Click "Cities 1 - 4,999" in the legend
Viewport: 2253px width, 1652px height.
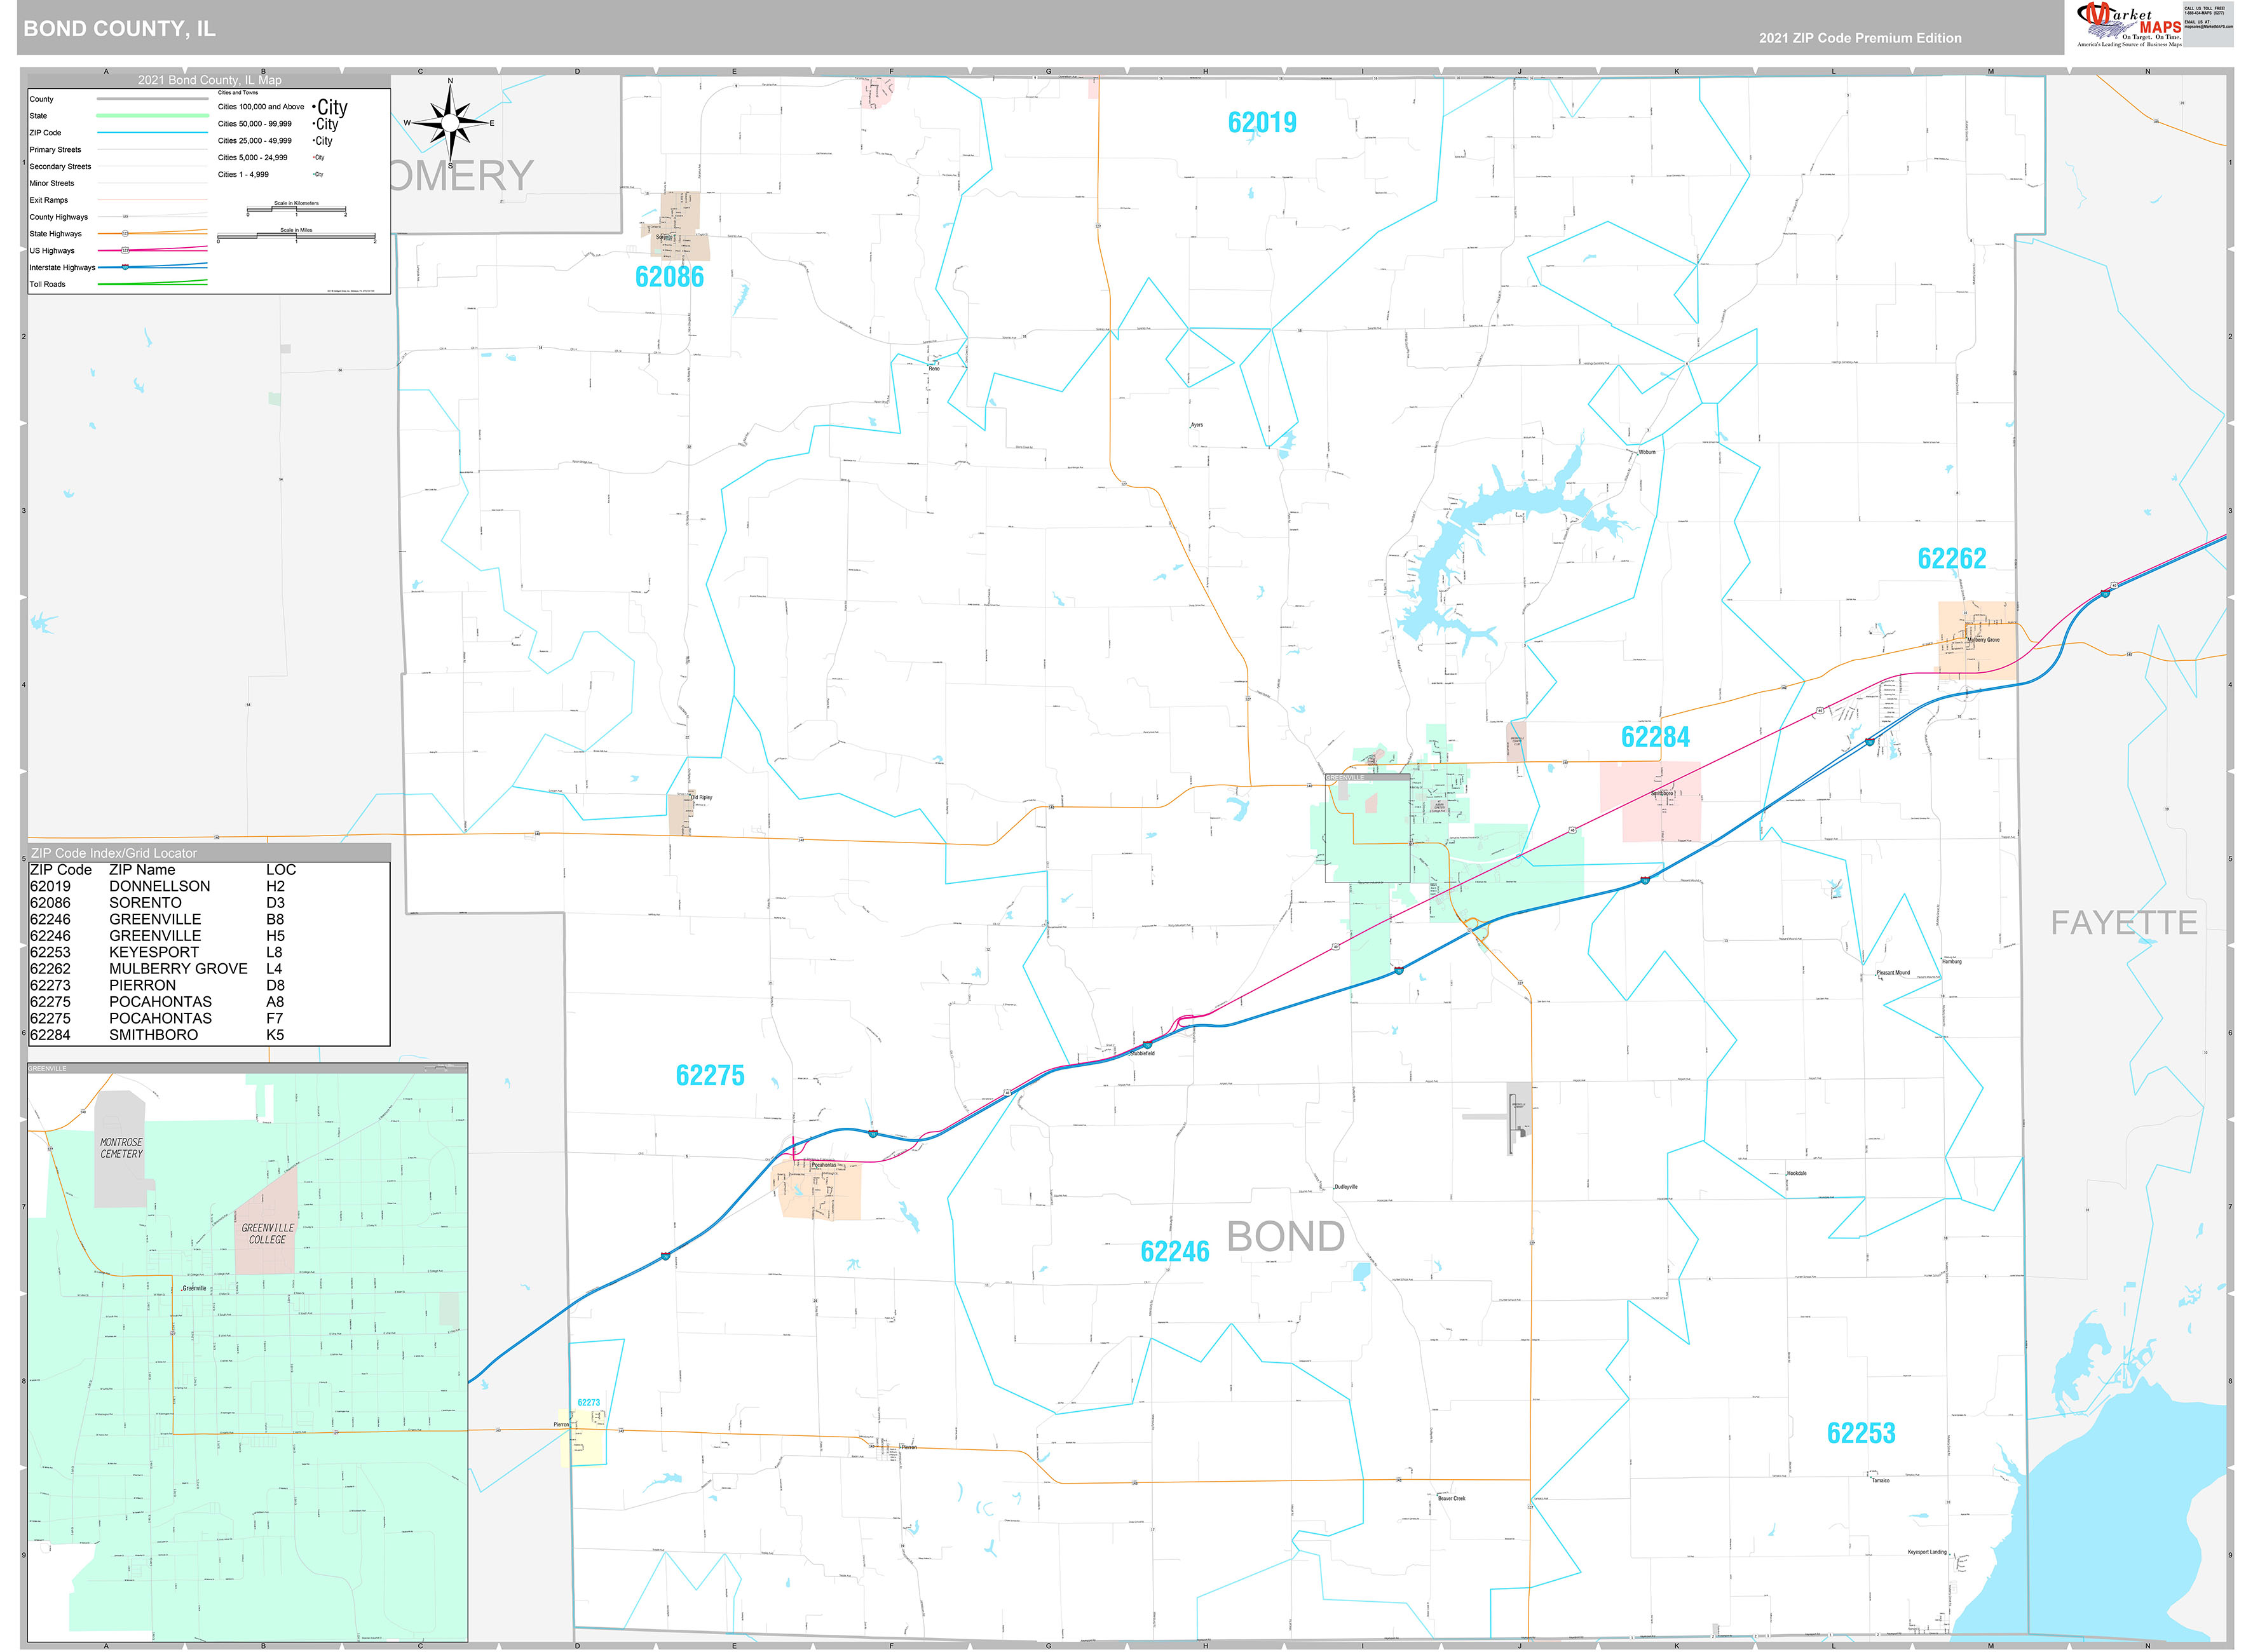(243, 174)
